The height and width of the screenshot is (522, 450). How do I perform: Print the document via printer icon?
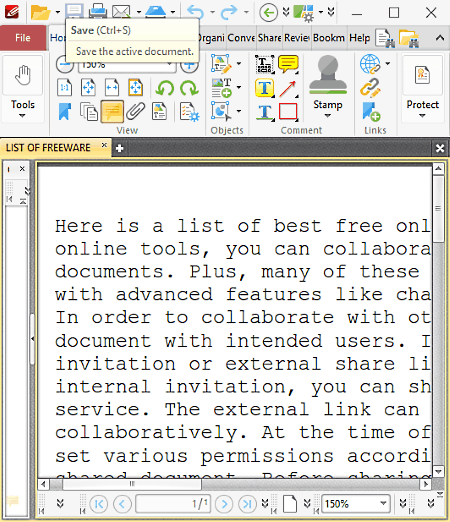pyautogui.click(x=98, y=11)
